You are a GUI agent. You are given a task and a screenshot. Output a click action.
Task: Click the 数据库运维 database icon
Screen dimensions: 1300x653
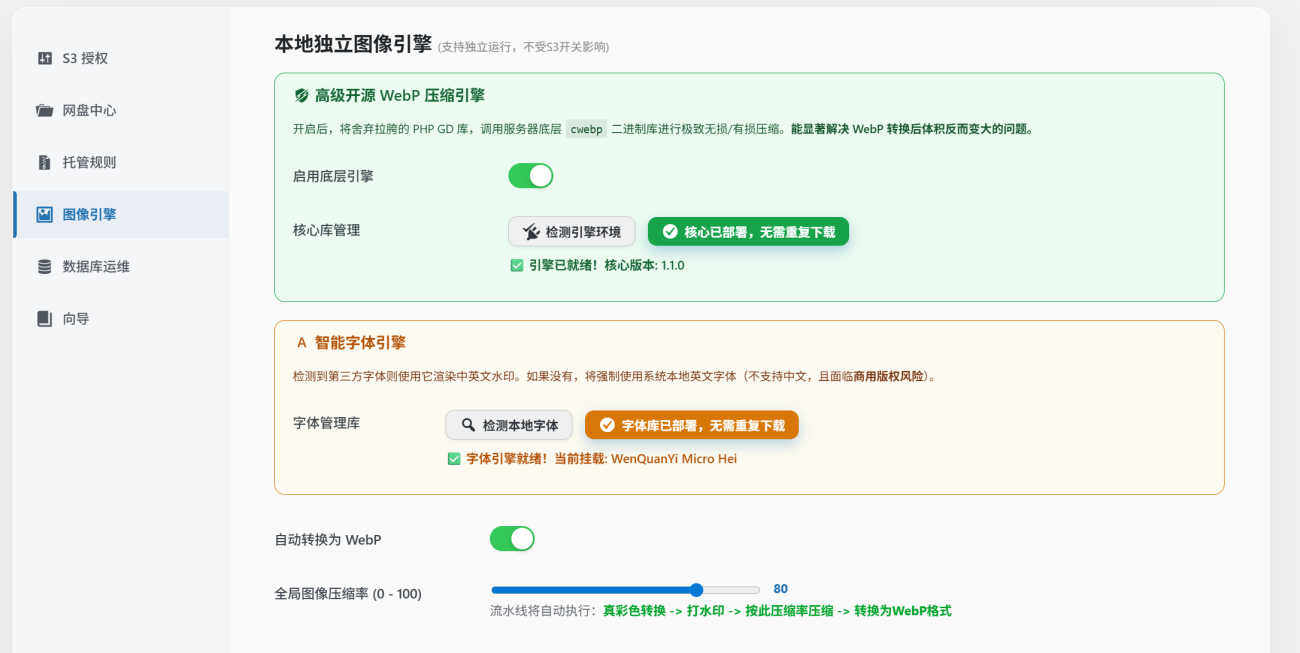44,266
